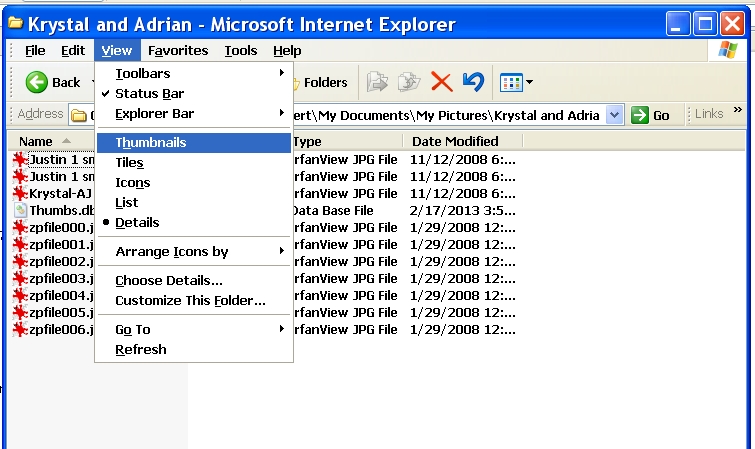Click the folder icon in the Address bar
Viewport: 755px width, 449px height.
pyautogui.click(x=78, y=116)
